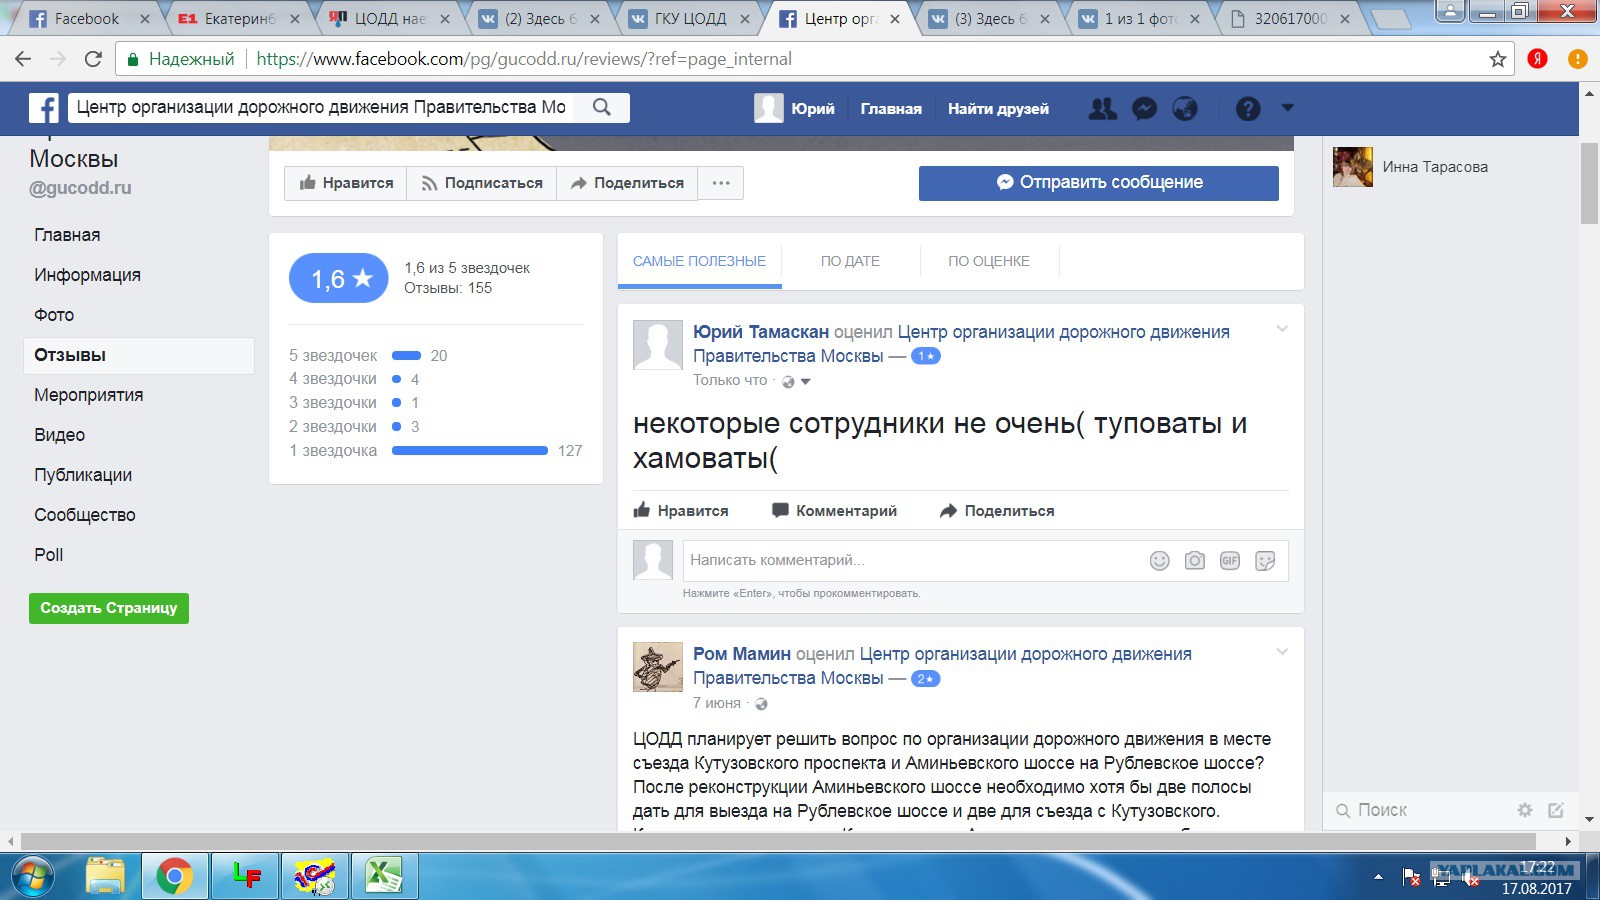The height and width of the screenshot is (900, 1600).
Task: Select the САМЫЕ ПОЛЕЗНЫЕ tab
Action: pyautogui.click(x=699, y=261)
